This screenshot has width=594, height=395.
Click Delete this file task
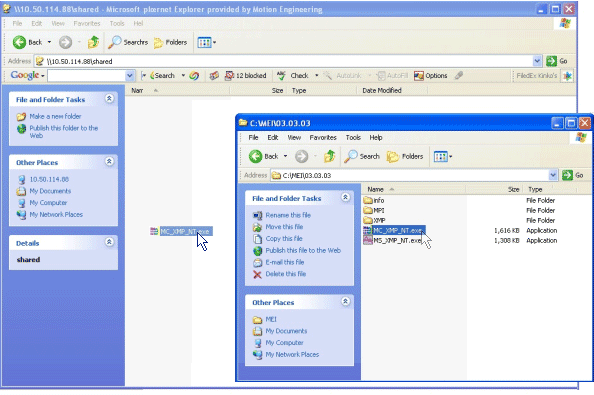(x=286, y=274)
